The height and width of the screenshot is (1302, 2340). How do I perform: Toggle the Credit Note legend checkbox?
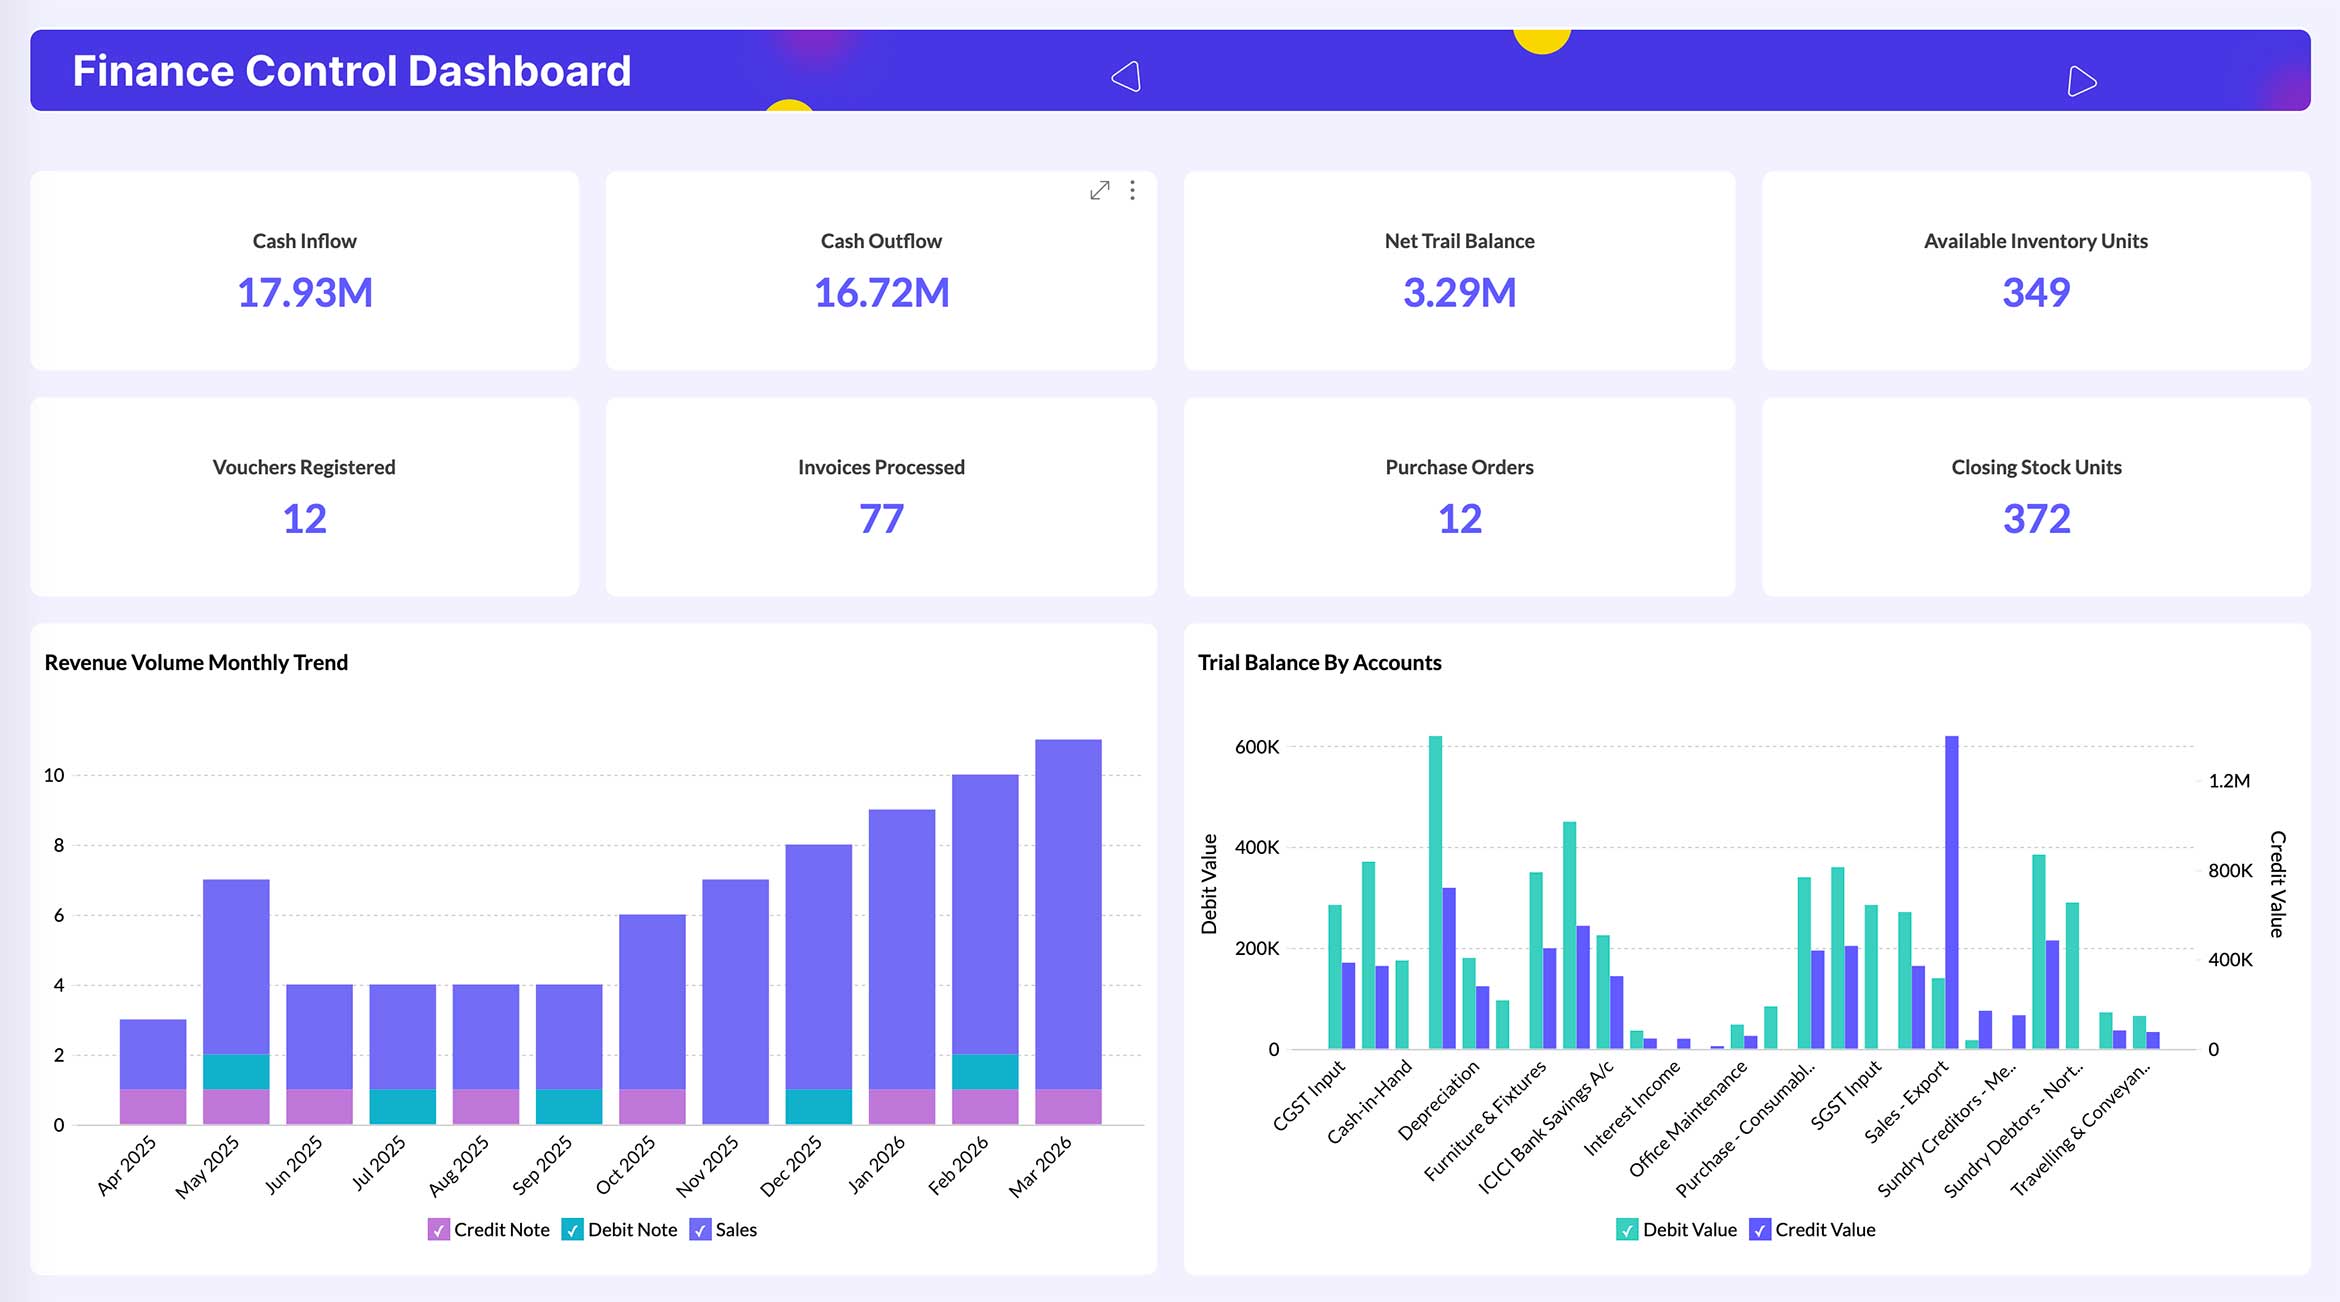[438, 1230]
